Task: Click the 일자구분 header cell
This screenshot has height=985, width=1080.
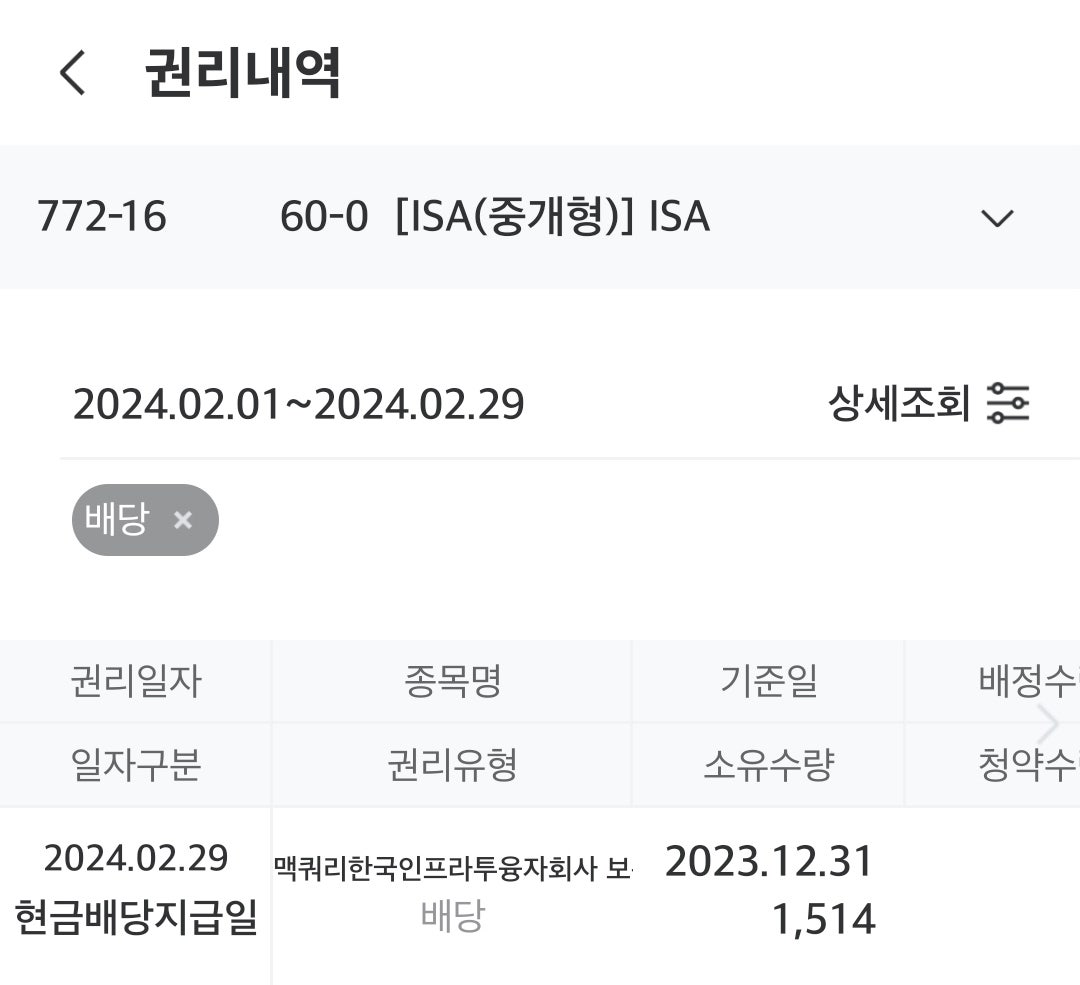Action: tap(136, 765)
